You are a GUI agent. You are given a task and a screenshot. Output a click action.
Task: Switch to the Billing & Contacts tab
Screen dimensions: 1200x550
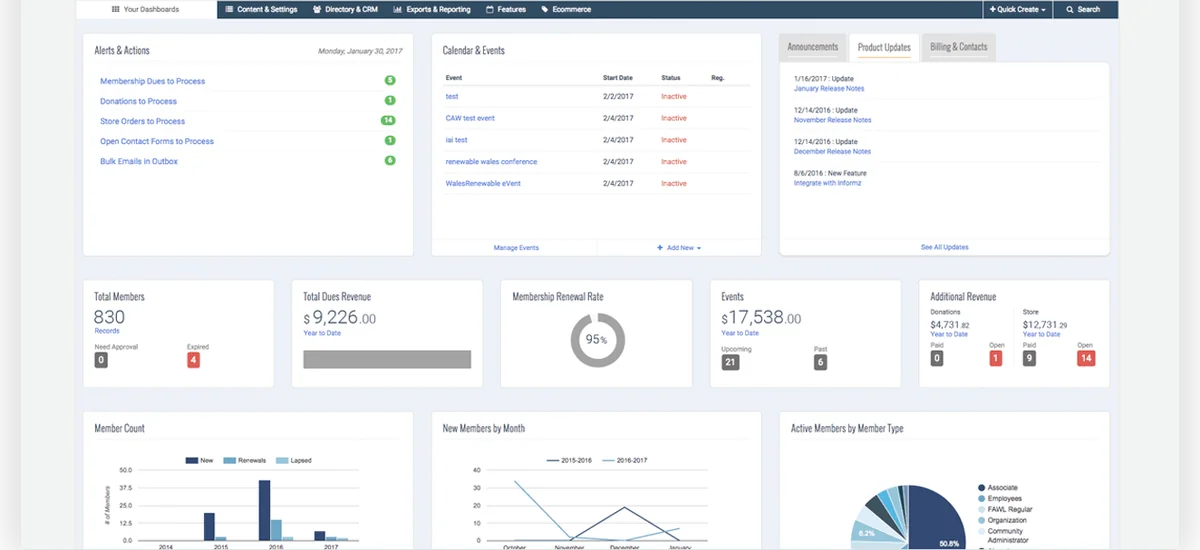[x=958, y=47]
